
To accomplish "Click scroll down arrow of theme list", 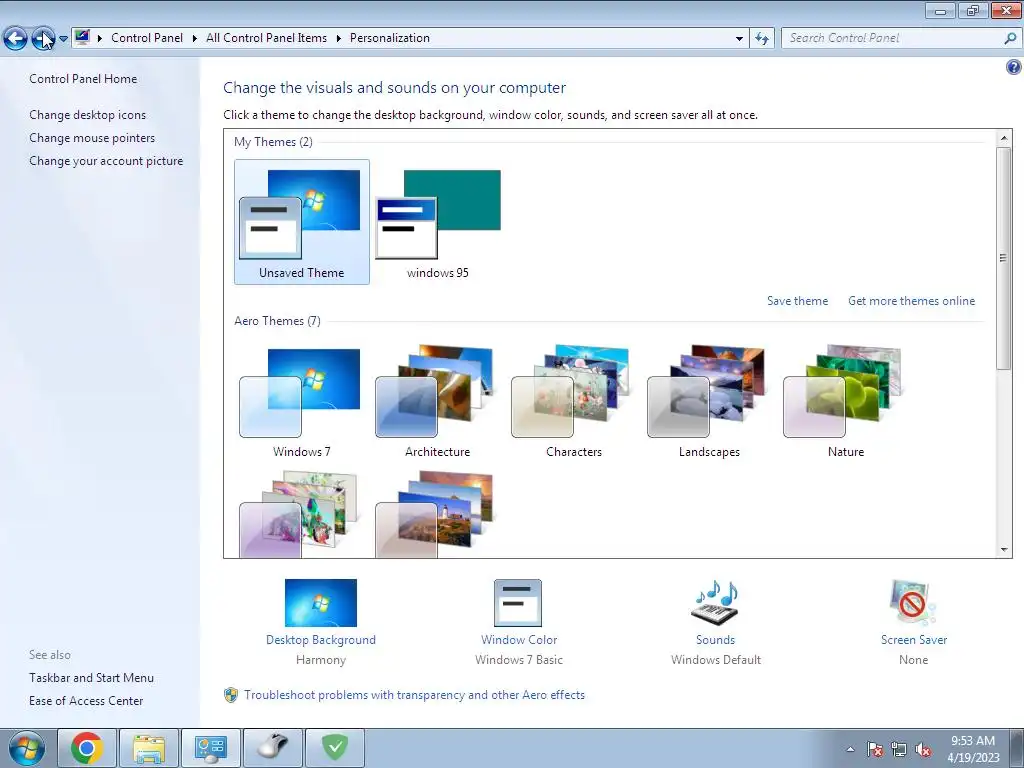I will point(1004,550).
